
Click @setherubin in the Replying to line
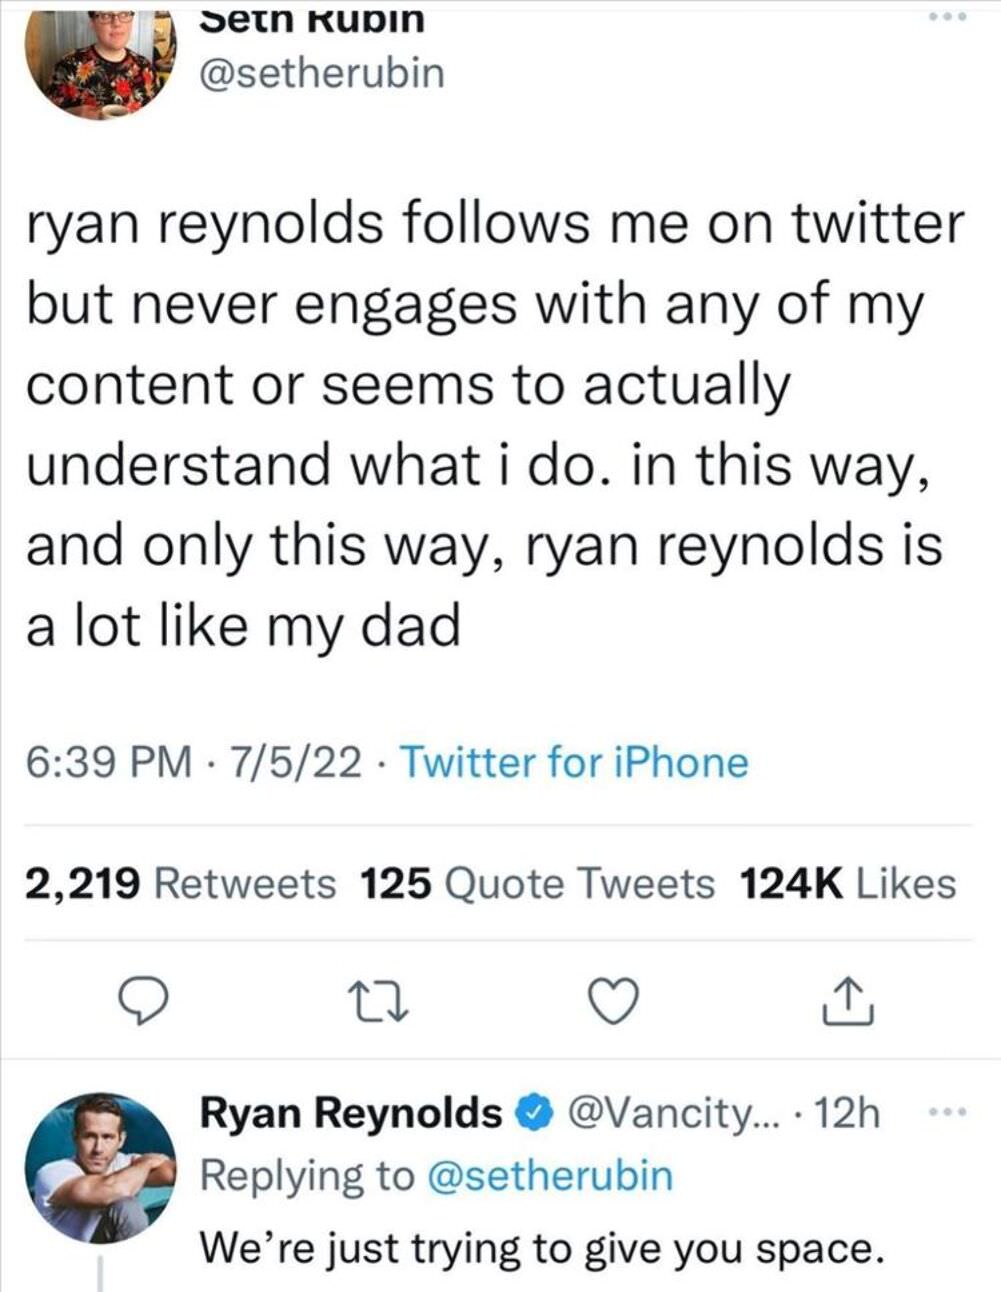(550, 1175)
